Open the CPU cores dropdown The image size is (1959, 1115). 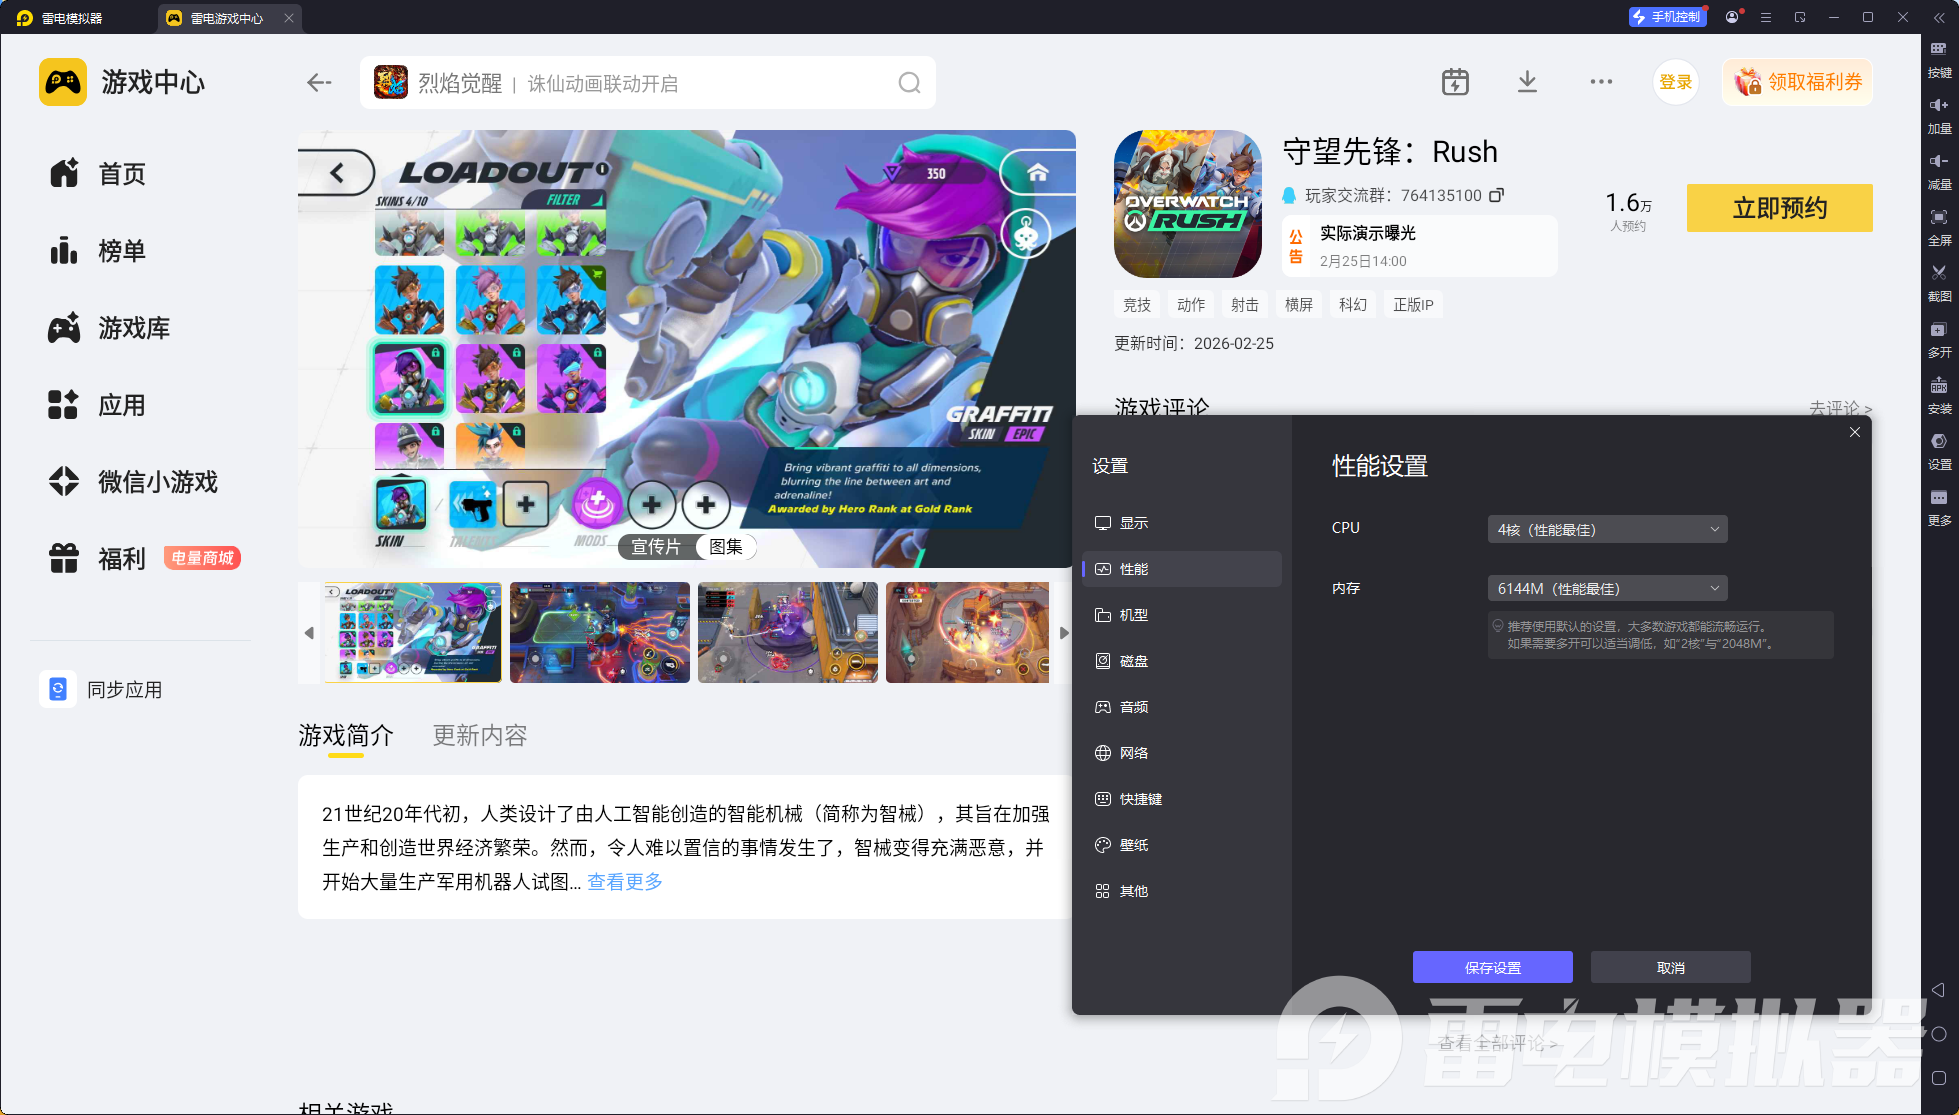1607,529
